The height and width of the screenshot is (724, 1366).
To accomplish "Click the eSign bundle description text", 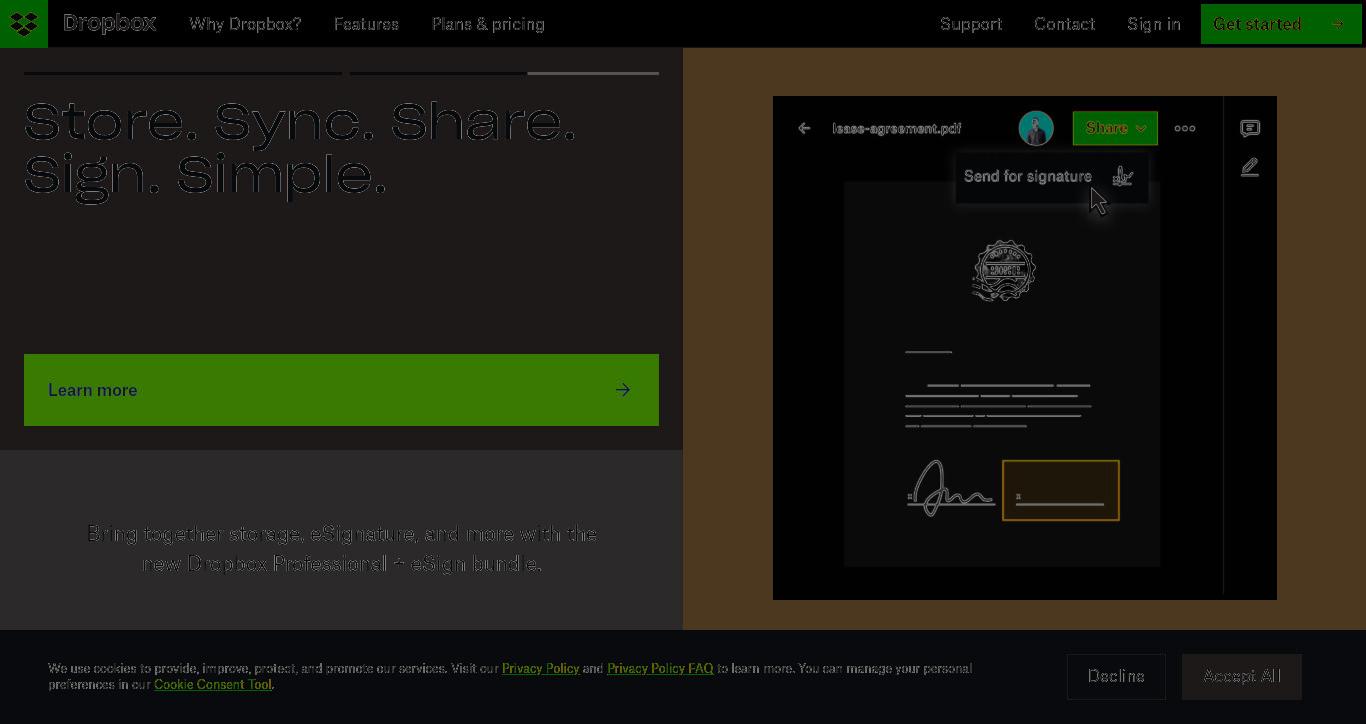I will [x=342, y=549].
